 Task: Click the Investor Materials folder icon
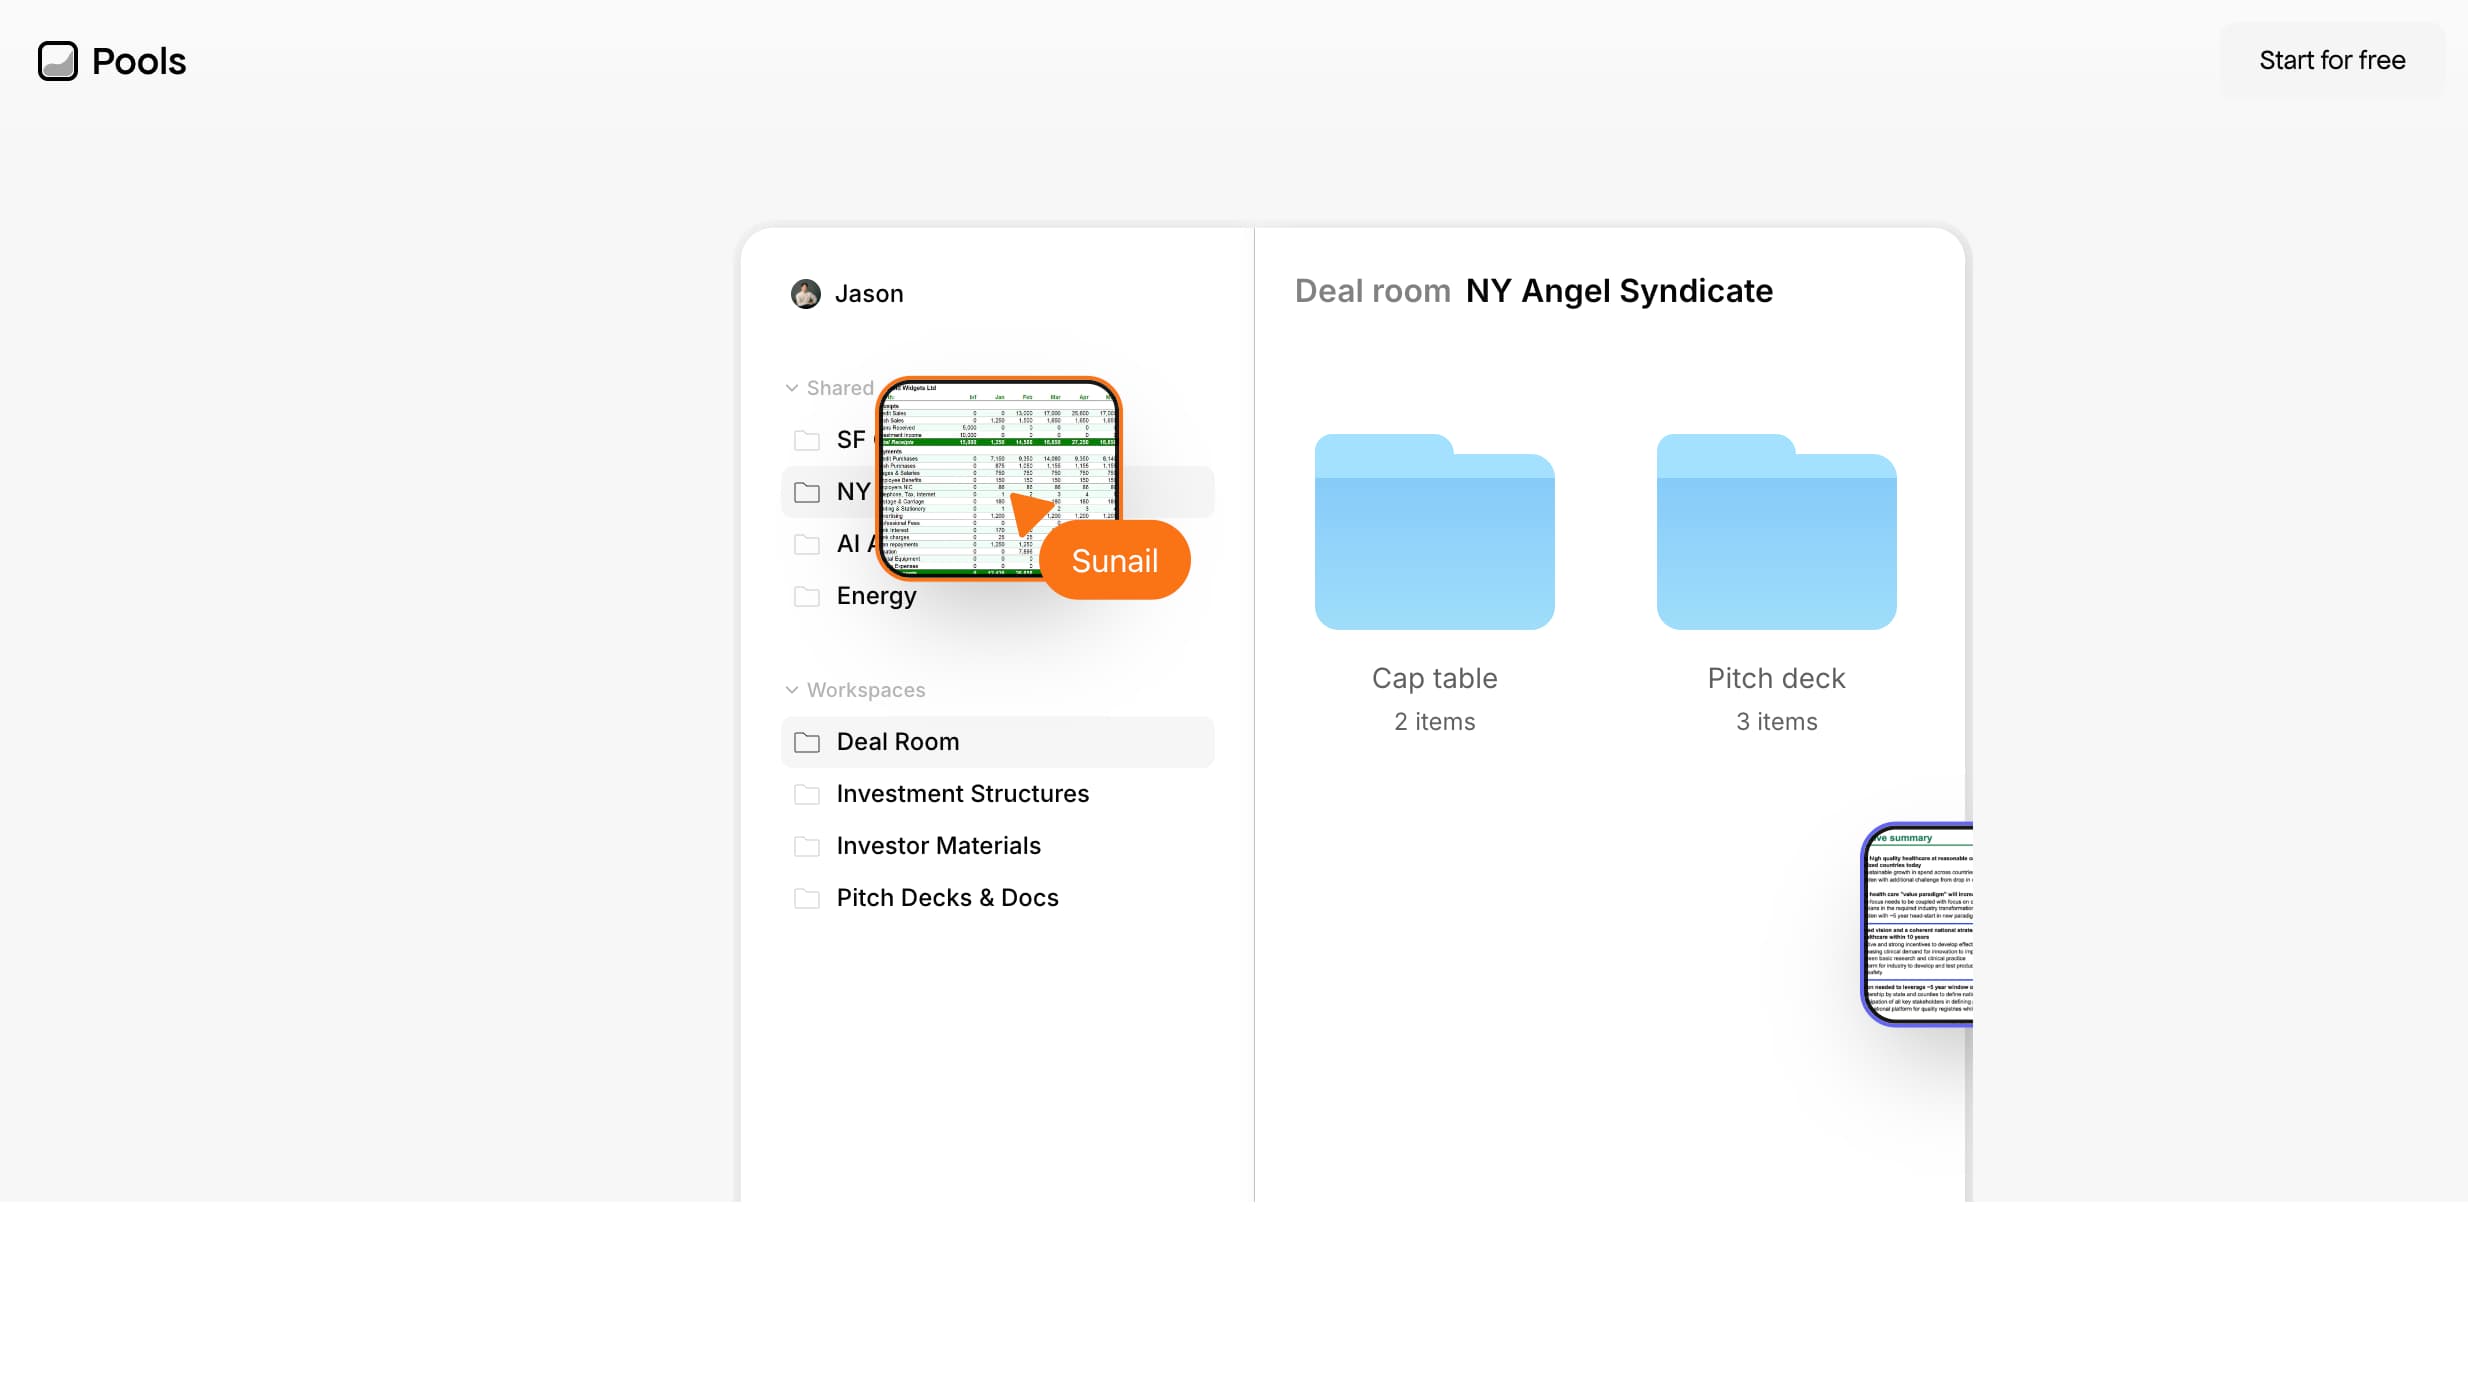807,846
